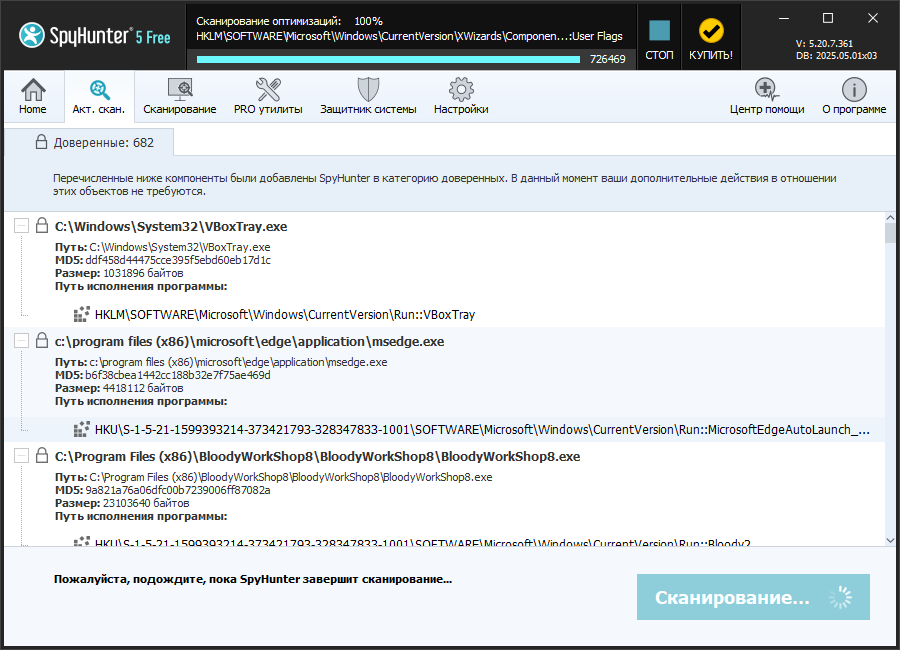Select the C:\Windows\System32\VBoxTray.exe heading
The height and width of the screenshot is (650, 900).
tap(171, 226)
